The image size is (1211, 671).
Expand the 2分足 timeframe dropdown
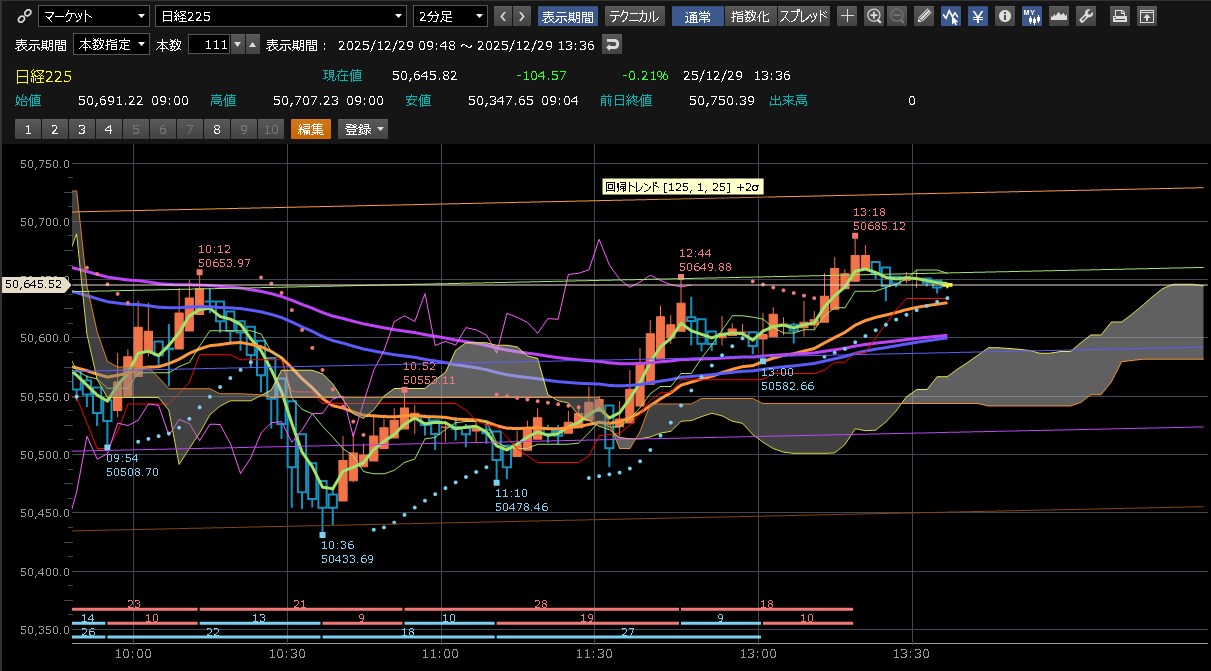tap(451, 16)
